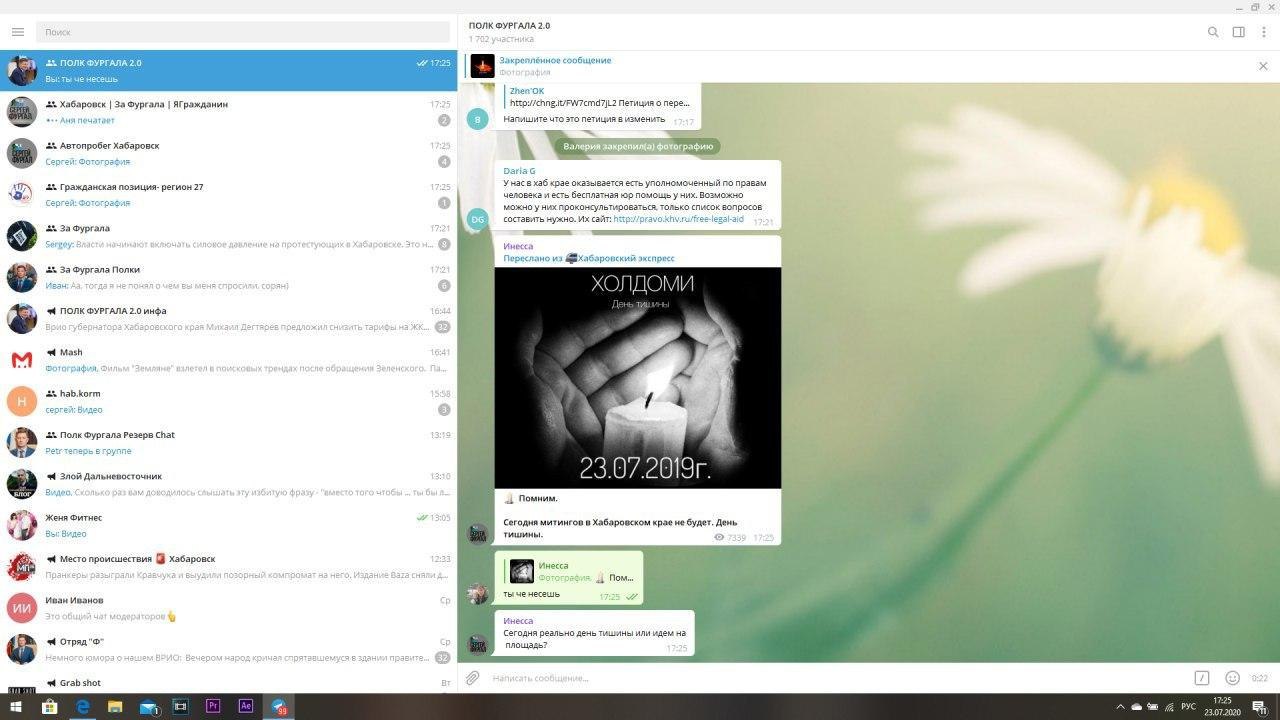Open the hamburger main menu
The height and width of the screenshot is (720, 1280).
[x=17, y=32]
